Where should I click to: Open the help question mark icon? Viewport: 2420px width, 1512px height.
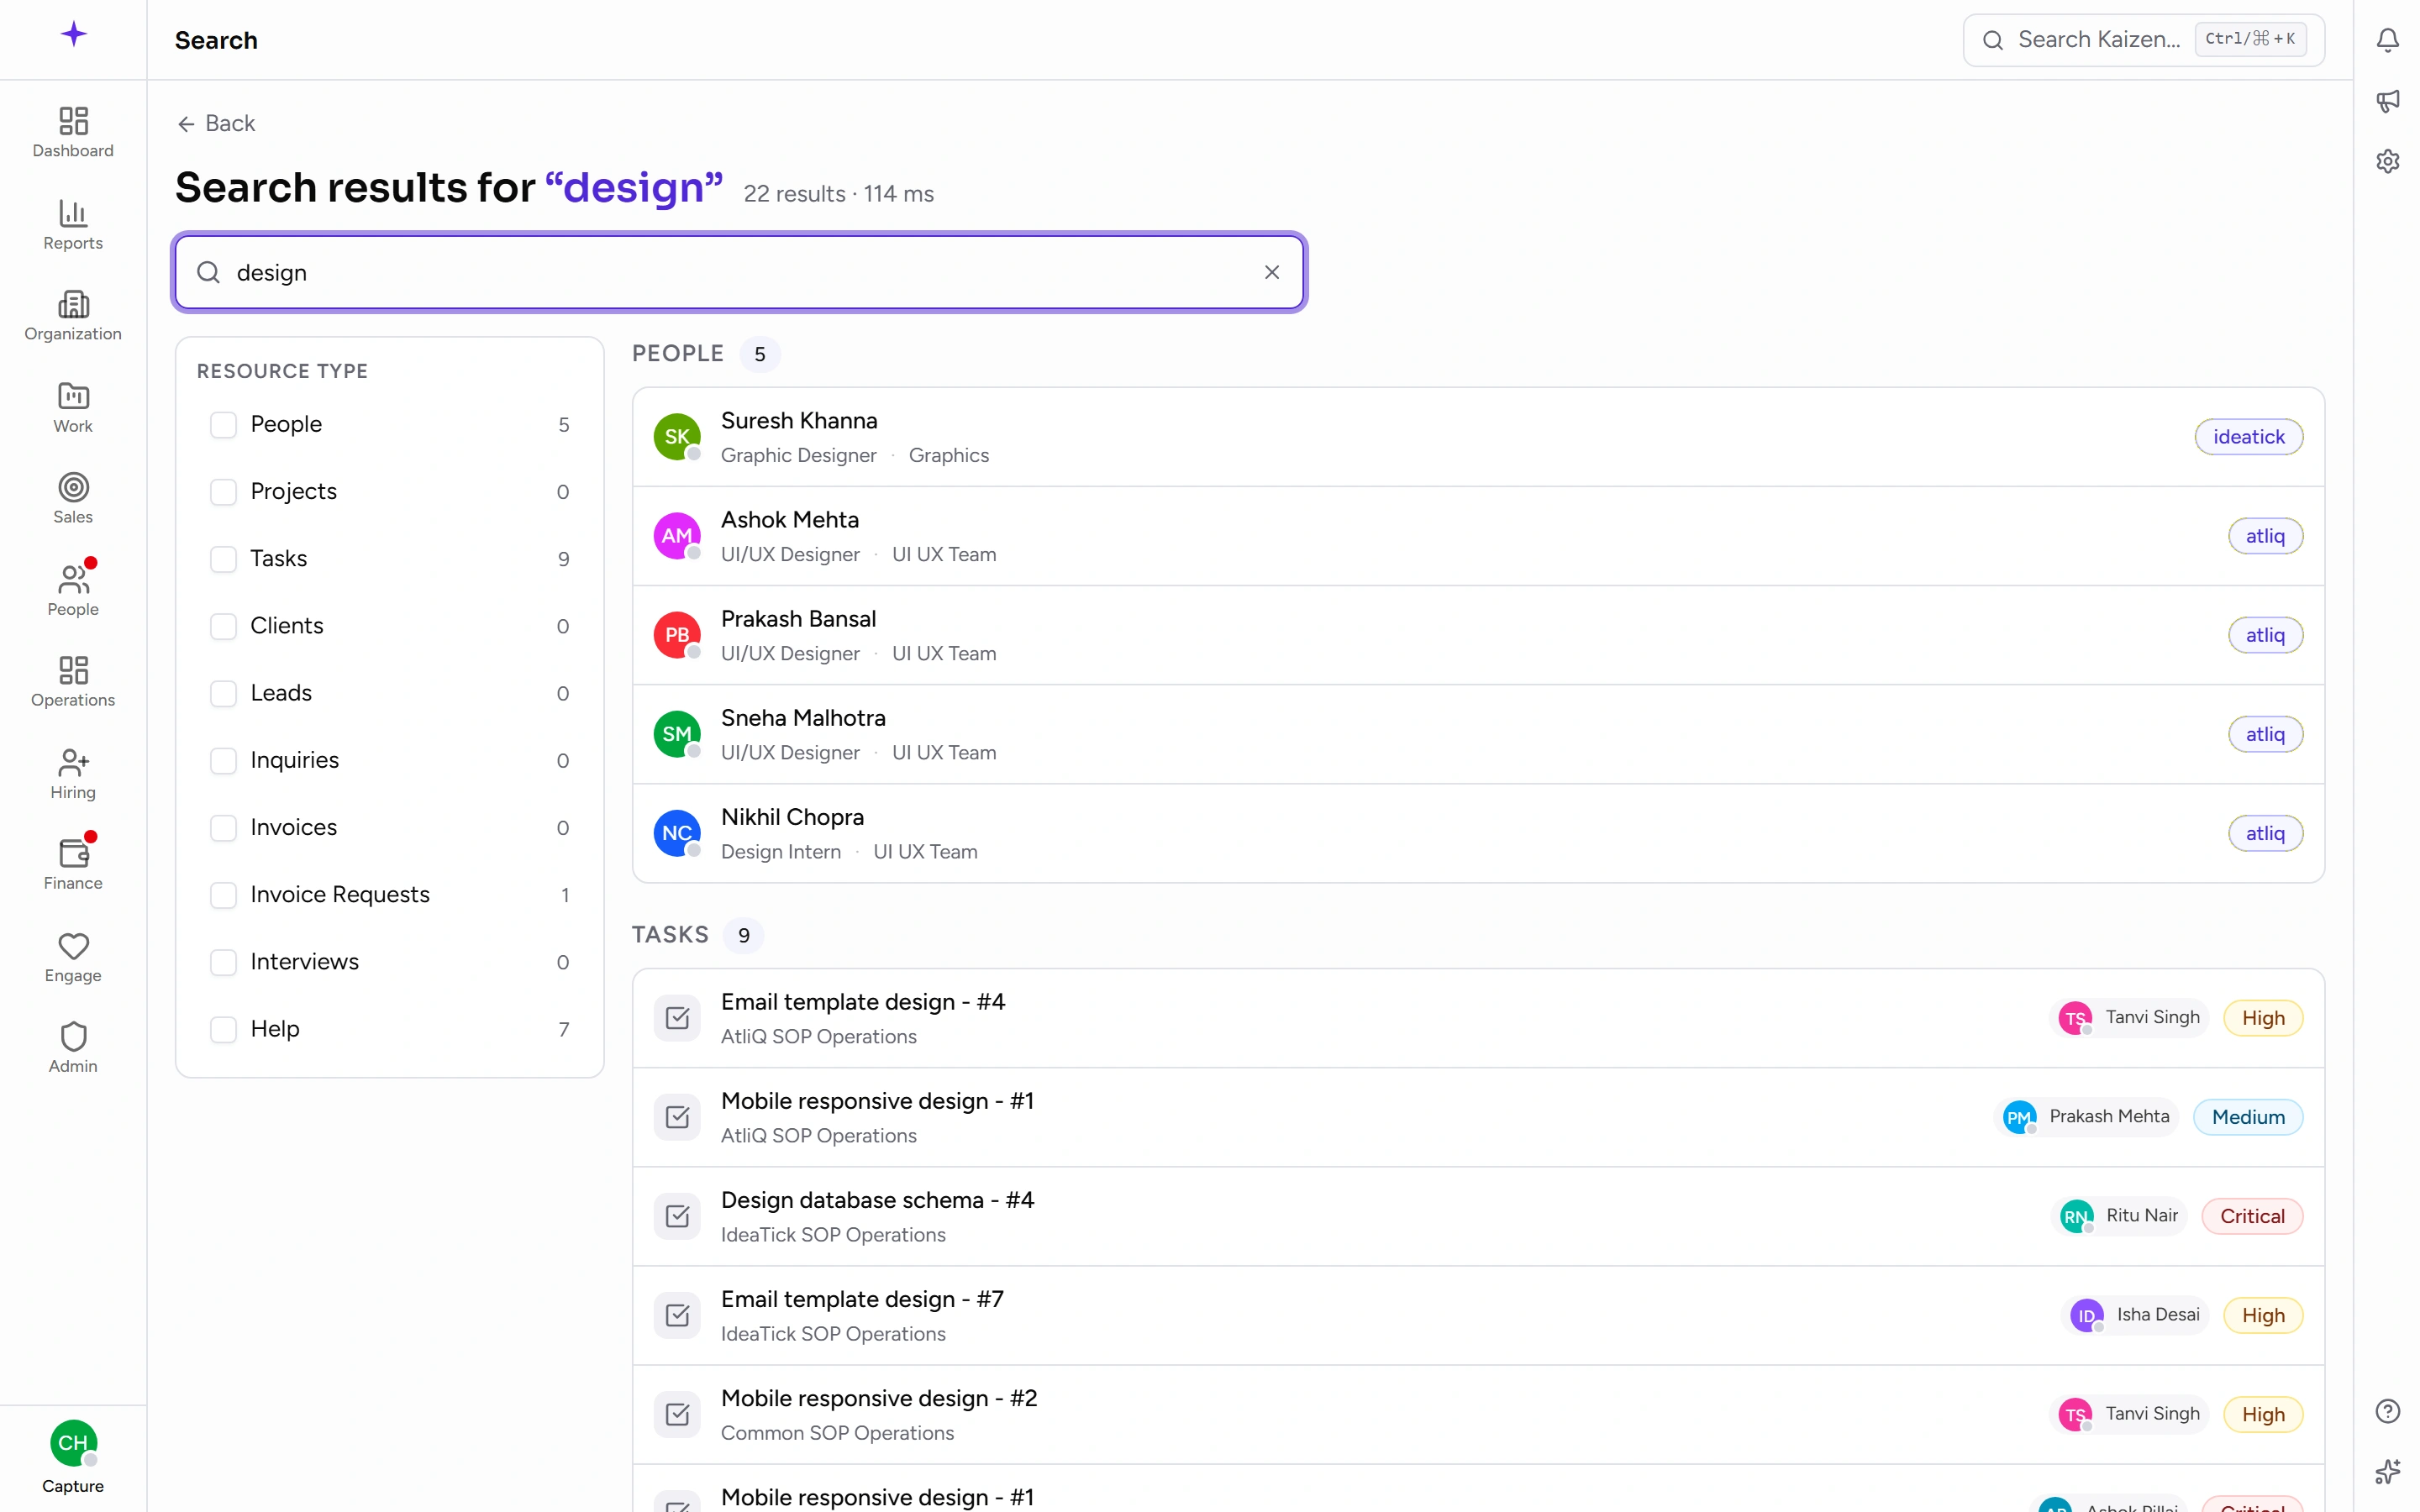pos(2388,1411)
